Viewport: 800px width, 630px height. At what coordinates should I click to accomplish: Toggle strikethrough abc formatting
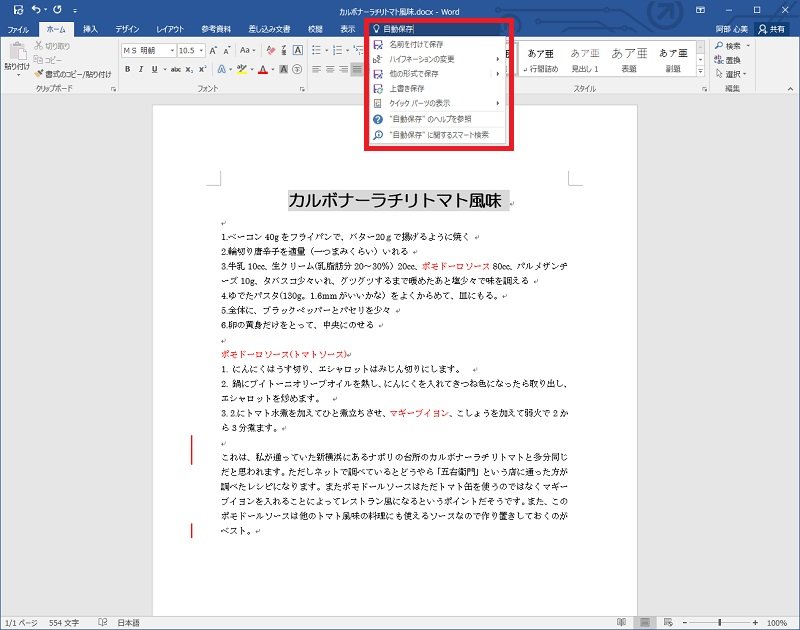pyautogui.click(x=176, y=69)
